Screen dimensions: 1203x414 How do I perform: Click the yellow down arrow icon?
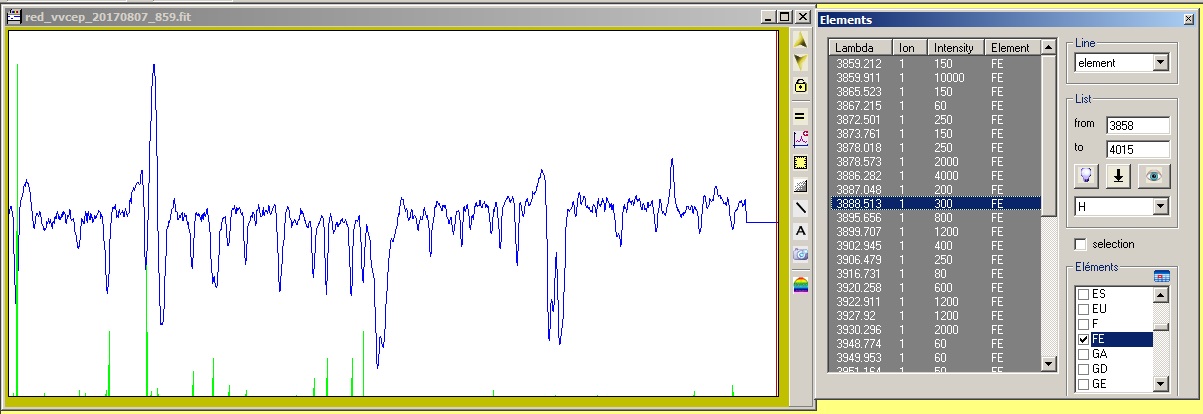click(800, 62)
